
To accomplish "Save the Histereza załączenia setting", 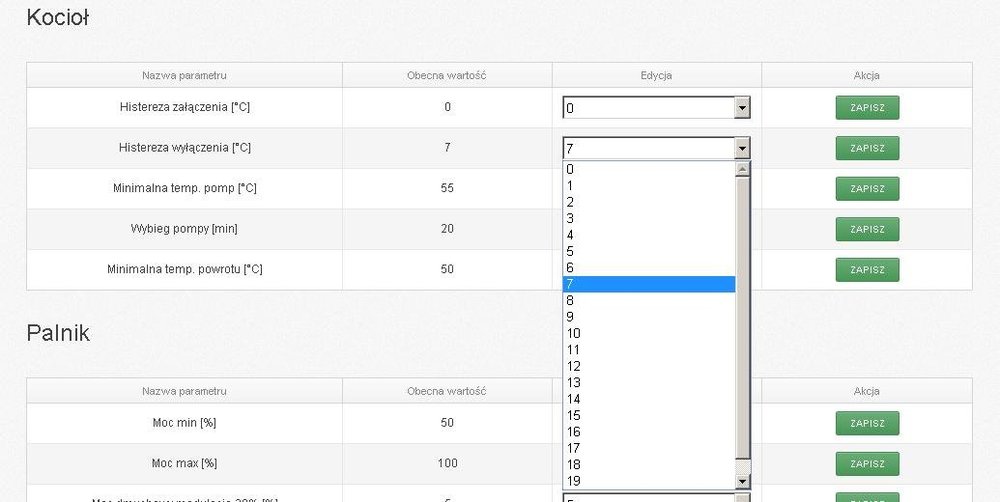I will (867, 107).
